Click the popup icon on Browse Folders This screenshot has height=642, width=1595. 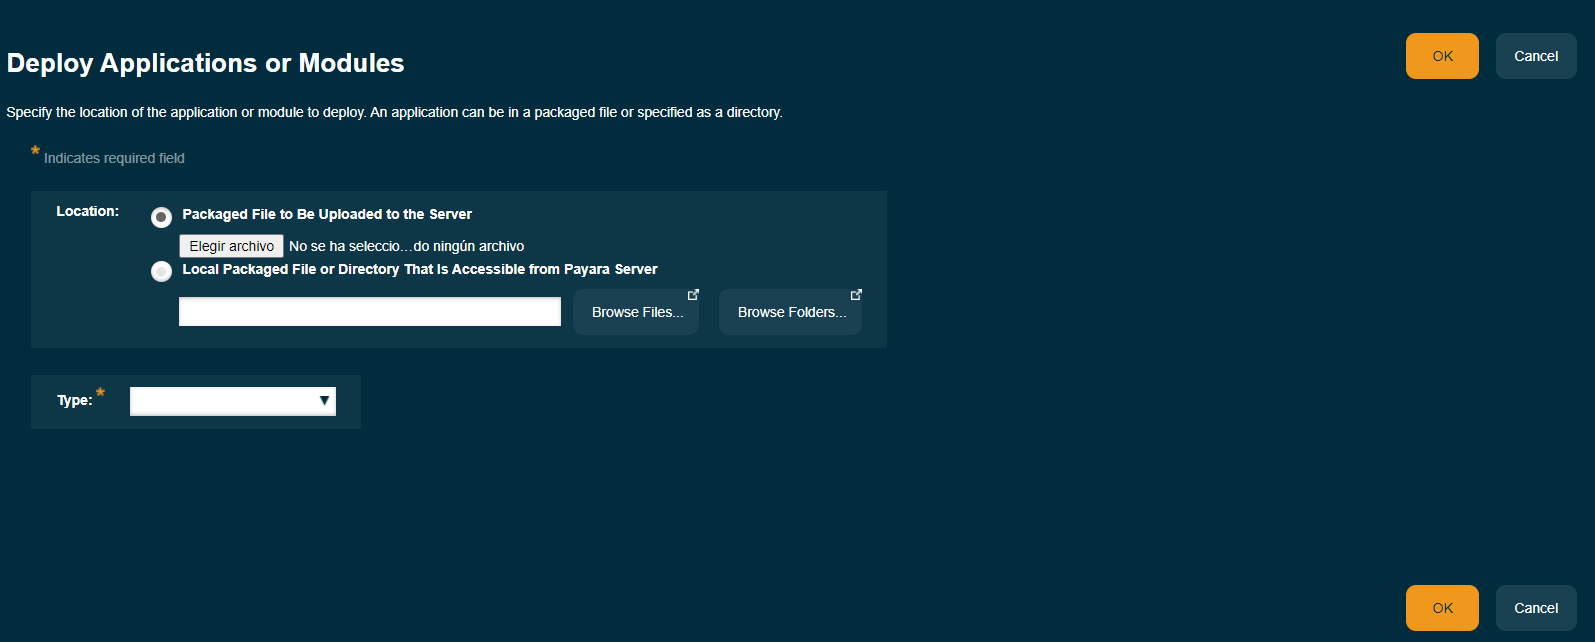[x=856, y=295]
